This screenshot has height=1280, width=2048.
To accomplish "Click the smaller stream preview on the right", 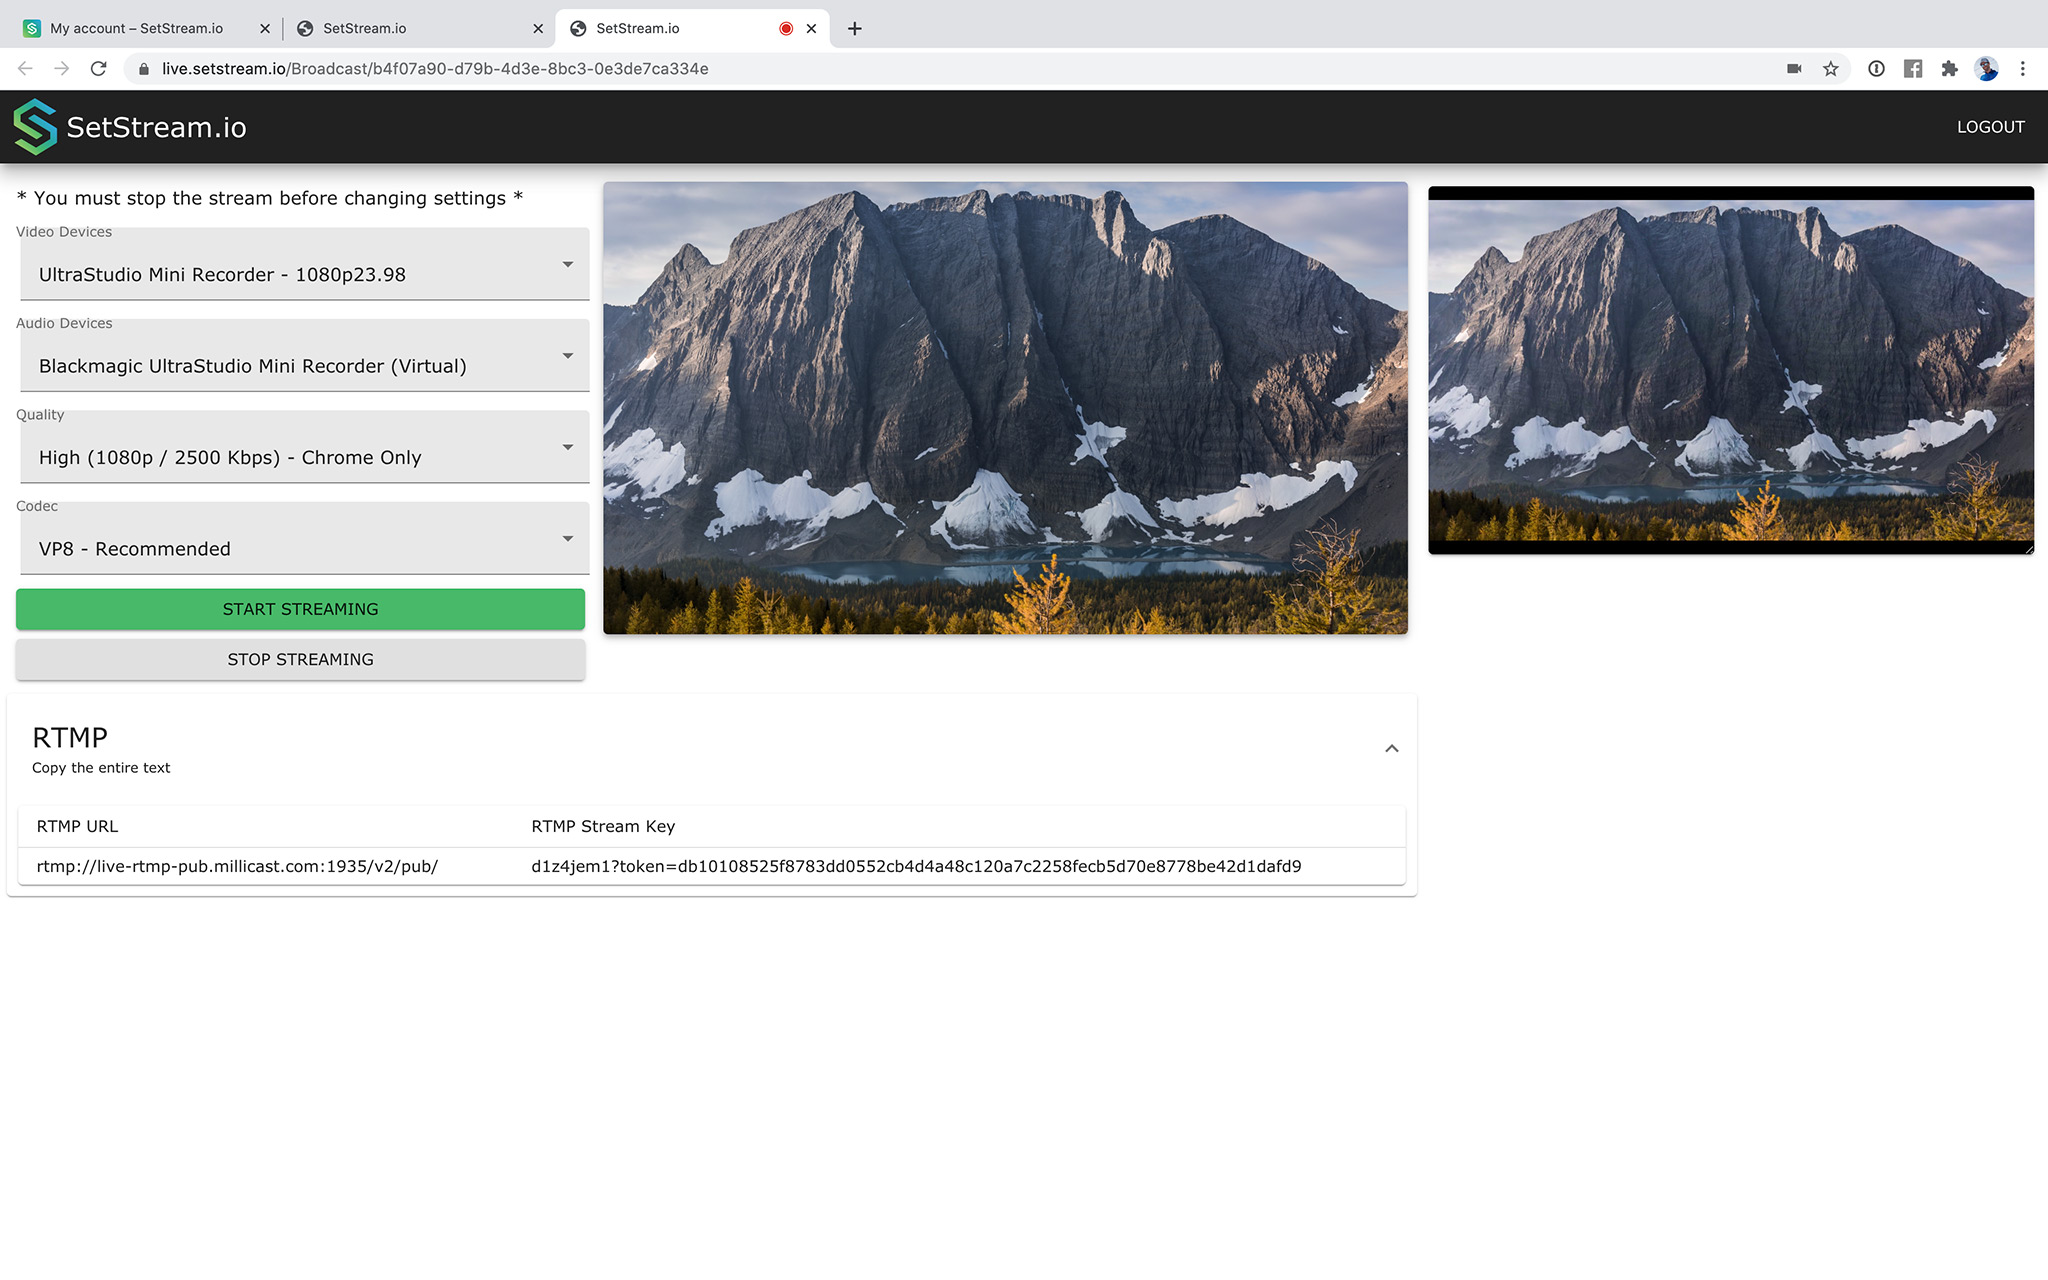I will (1731, 370).
